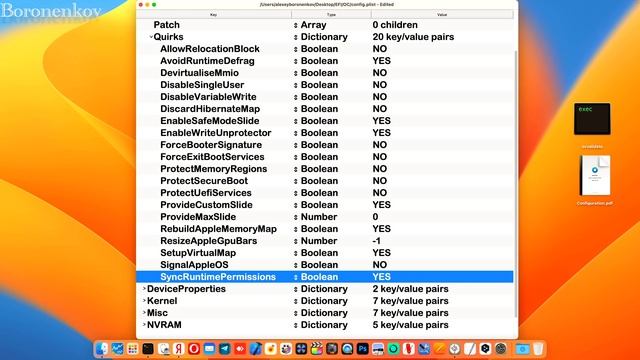This screenshot has height=360, width=640.
Task: Toggle EnableSafeModeSlide YES value
Action: click(381, 121)
